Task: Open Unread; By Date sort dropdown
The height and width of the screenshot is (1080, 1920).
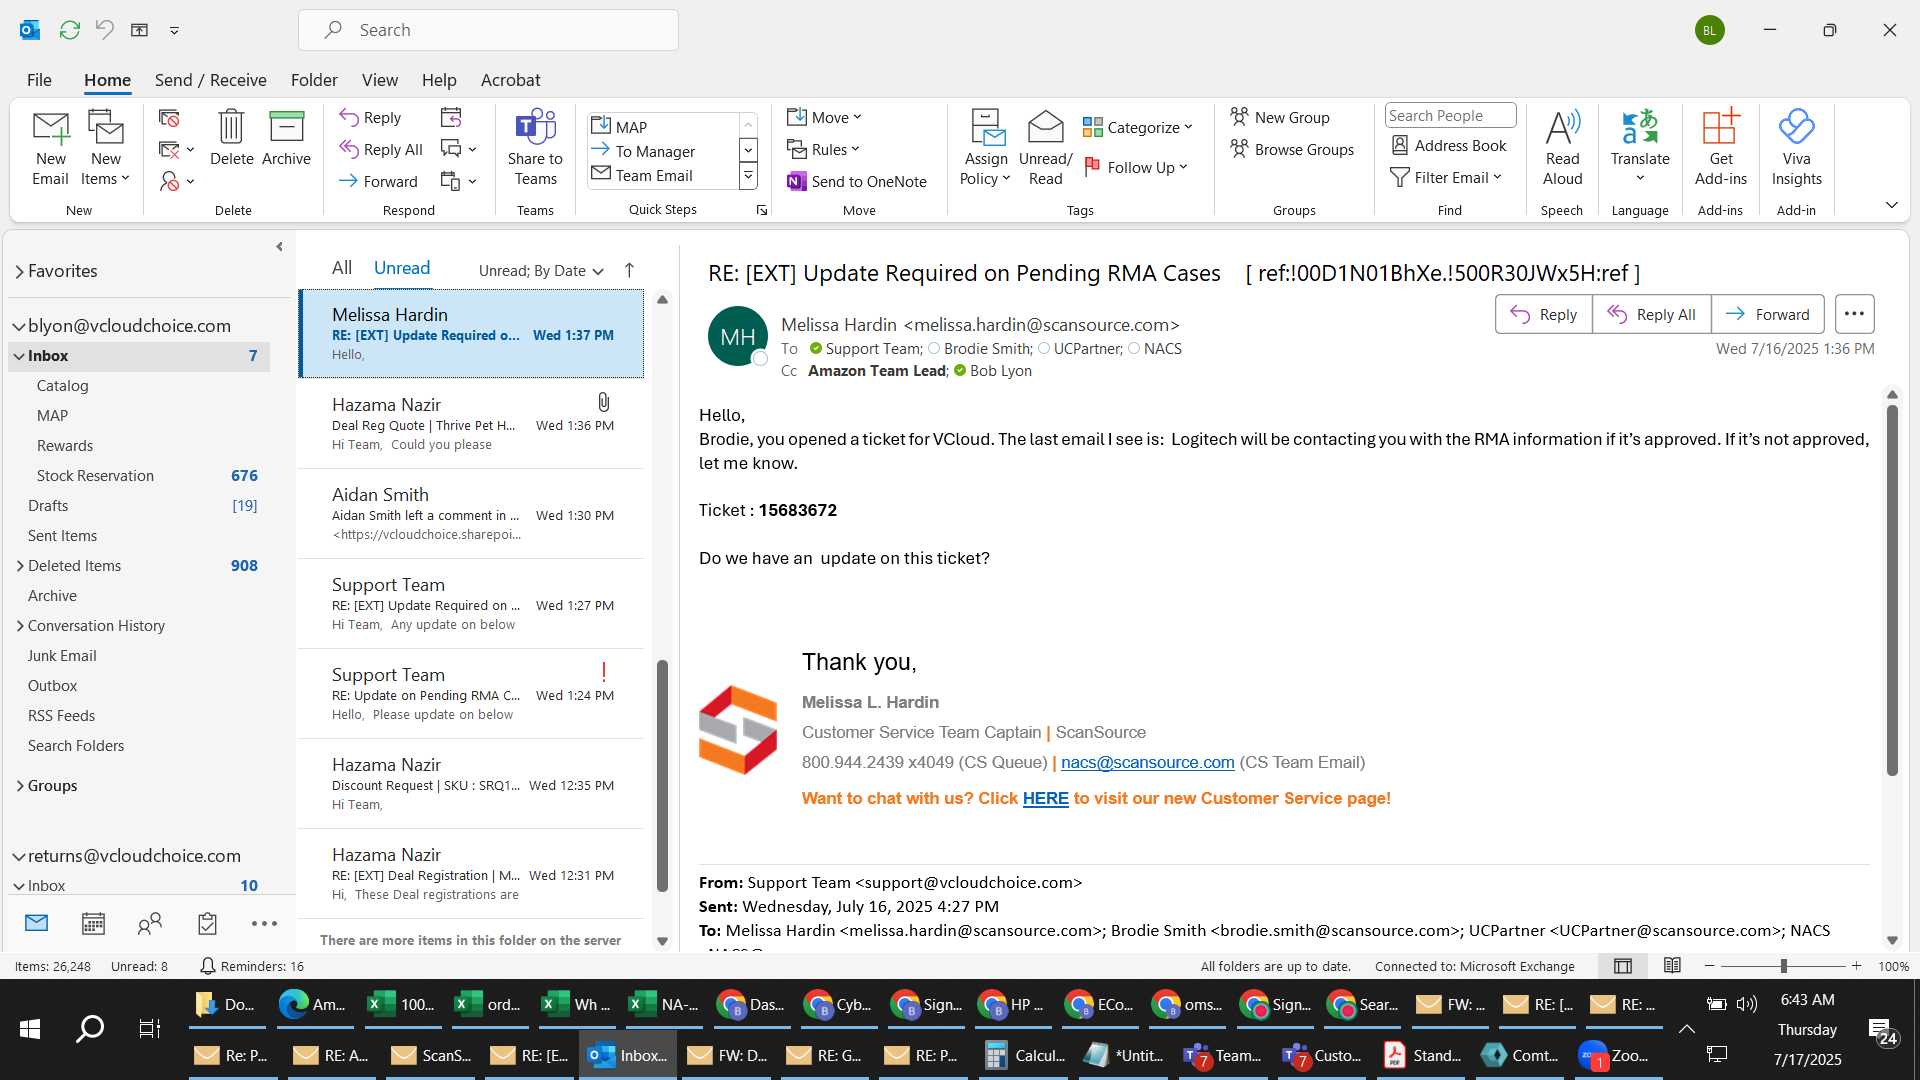Action: [x=541, y=270]
